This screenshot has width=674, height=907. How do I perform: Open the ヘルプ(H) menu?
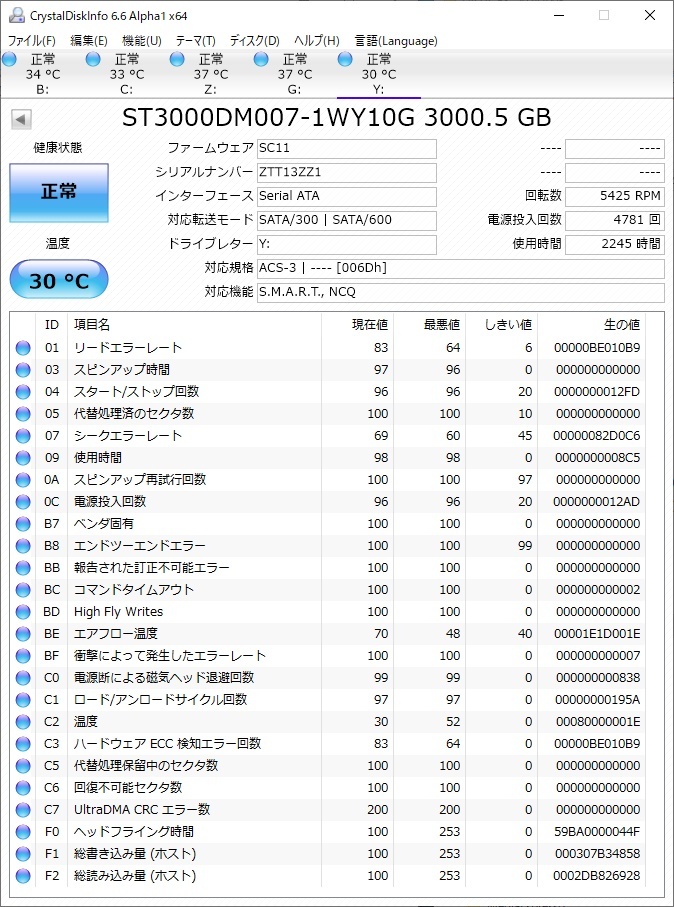(x=316, y=41)
